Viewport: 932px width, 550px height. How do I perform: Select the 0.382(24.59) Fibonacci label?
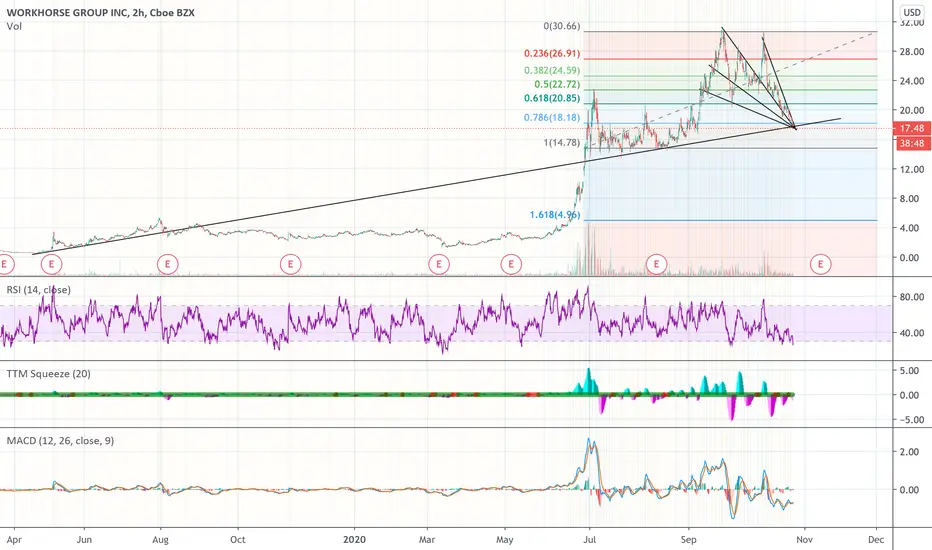(552, 70)
